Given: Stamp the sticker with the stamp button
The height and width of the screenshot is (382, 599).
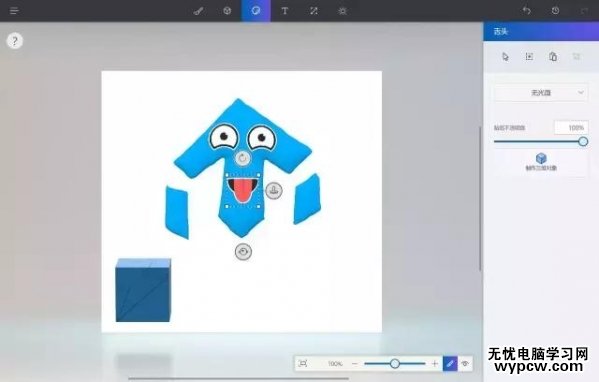Looking at the screenshot, I should click(274, 190).
